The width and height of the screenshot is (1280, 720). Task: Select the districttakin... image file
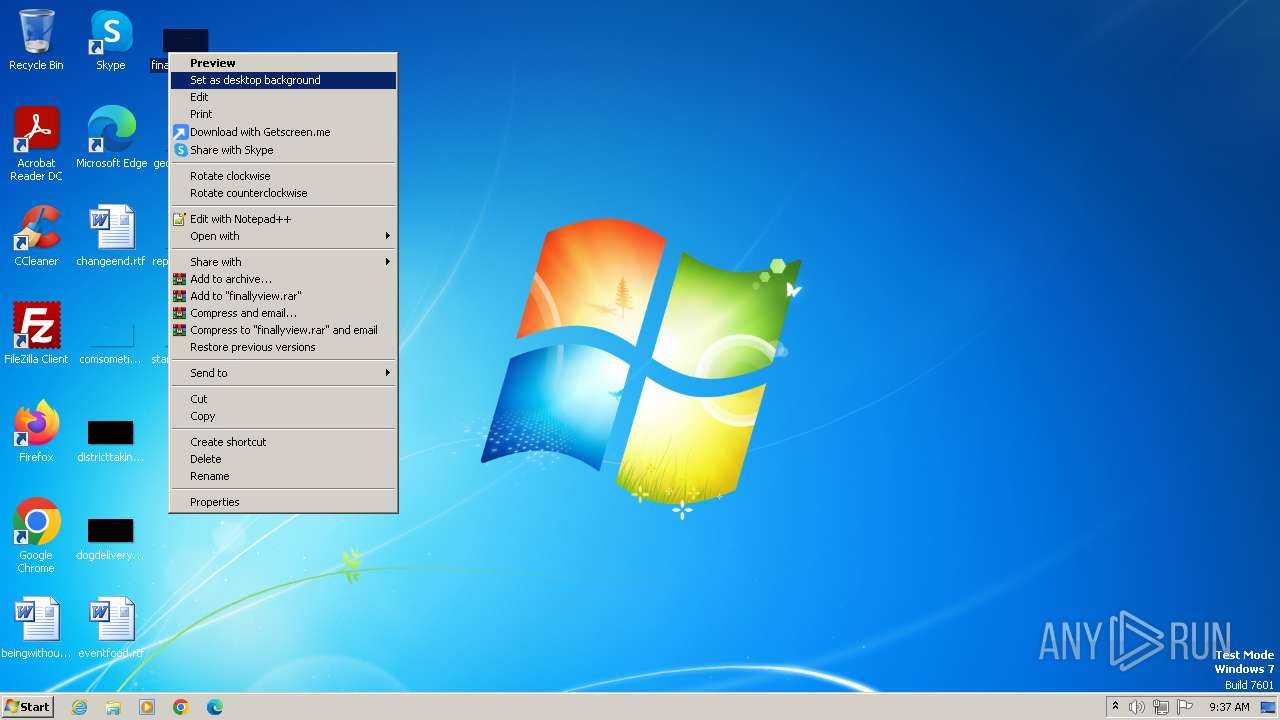[111, 440]
